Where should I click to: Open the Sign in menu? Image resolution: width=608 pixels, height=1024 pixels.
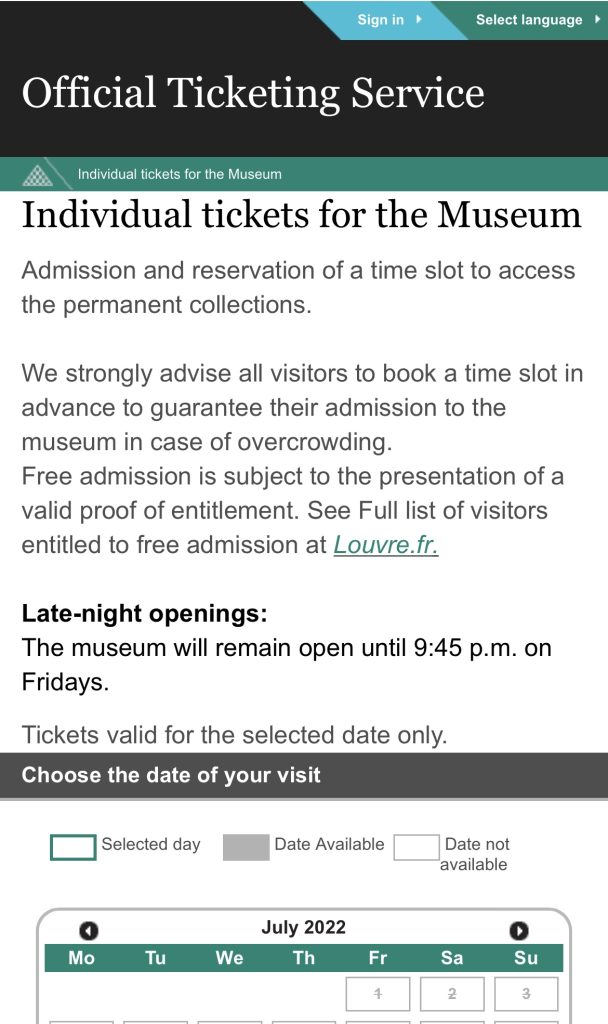point(388,20)
